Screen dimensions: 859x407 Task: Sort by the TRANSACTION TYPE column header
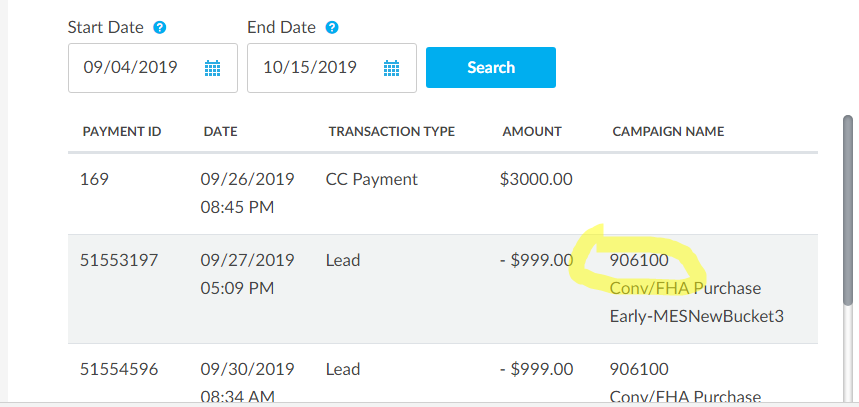pos(392,131)
